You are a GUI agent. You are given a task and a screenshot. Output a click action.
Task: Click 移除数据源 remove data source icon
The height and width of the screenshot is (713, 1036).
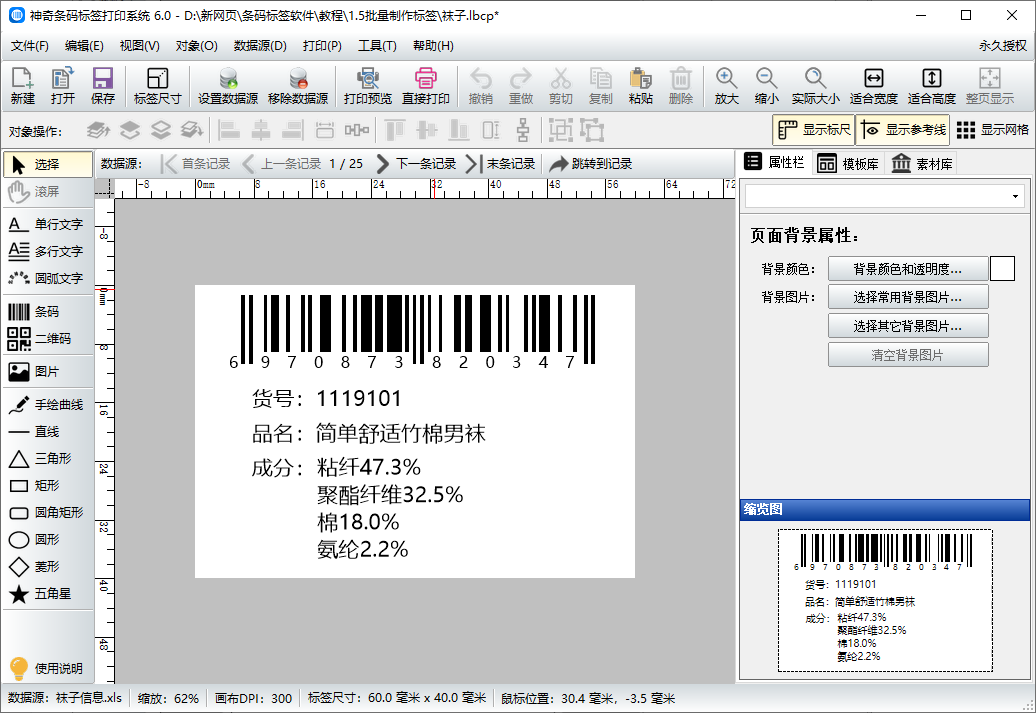coord(298,85)
